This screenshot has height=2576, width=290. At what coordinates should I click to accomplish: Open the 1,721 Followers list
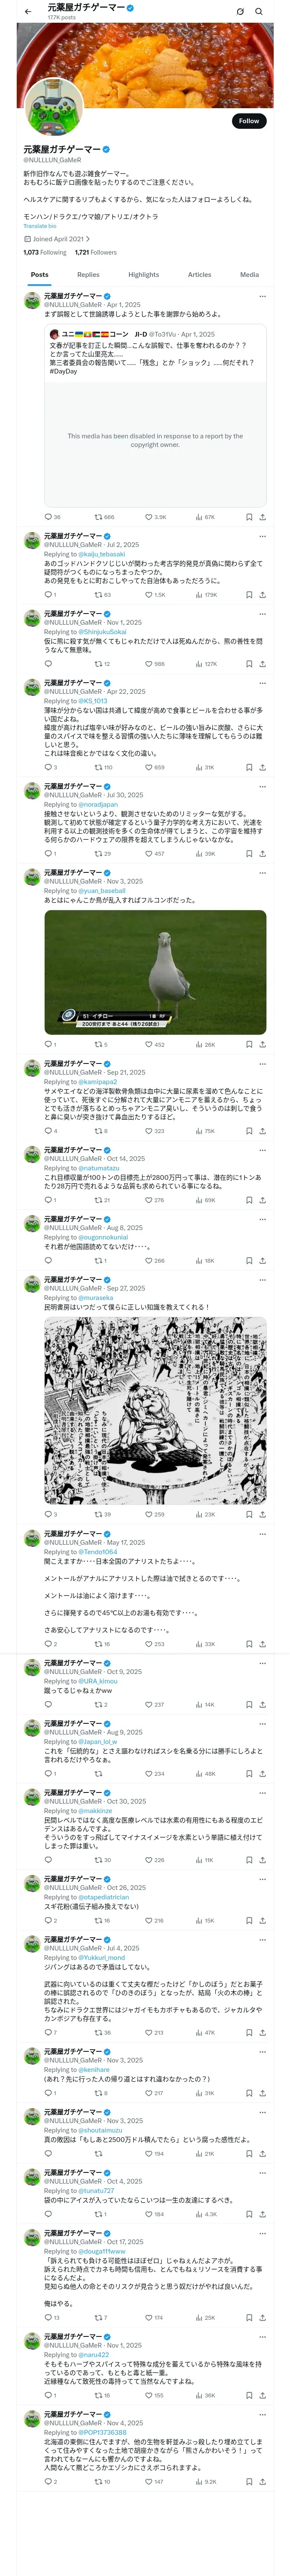pyautogui.click(x=95, y=253)
